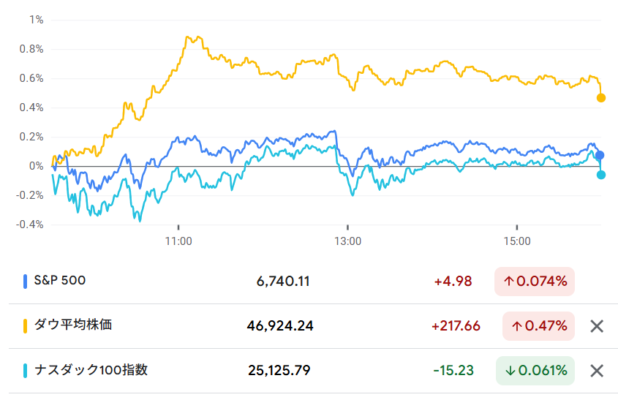This screenshot has width=618, height=400.
Task: Click the cyan ナスダック100指数 color marker
Action: point(25,371)
